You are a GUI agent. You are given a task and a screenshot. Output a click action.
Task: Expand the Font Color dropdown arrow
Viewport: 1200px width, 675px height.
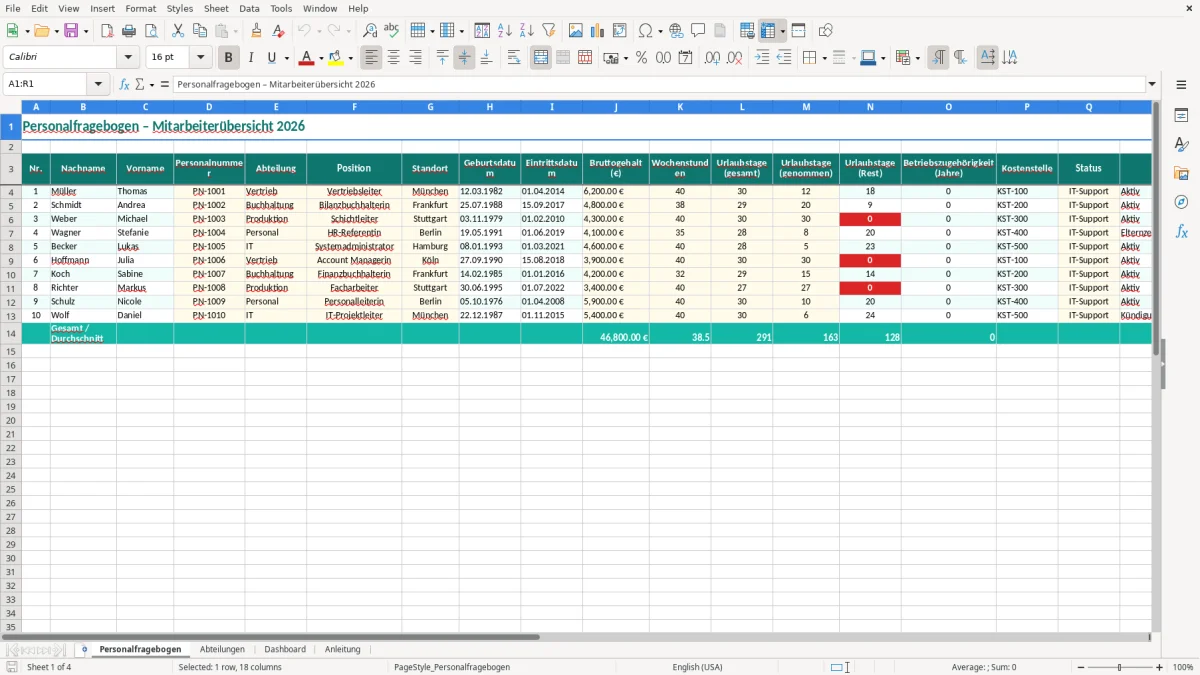320,58
